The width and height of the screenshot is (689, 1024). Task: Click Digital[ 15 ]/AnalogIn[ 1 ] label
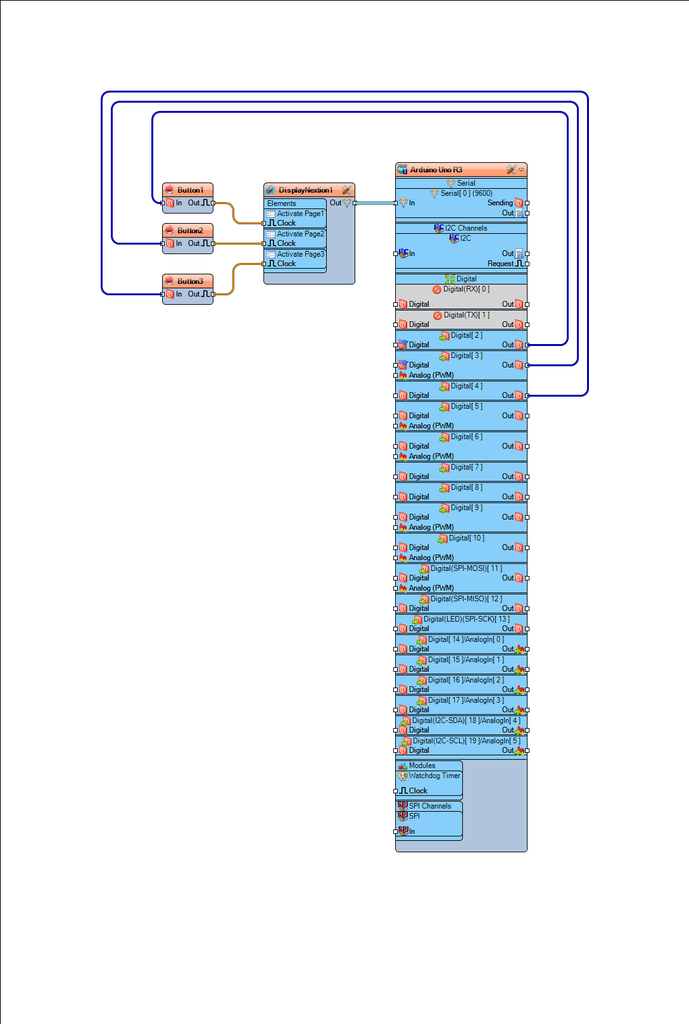click(466, 660)
